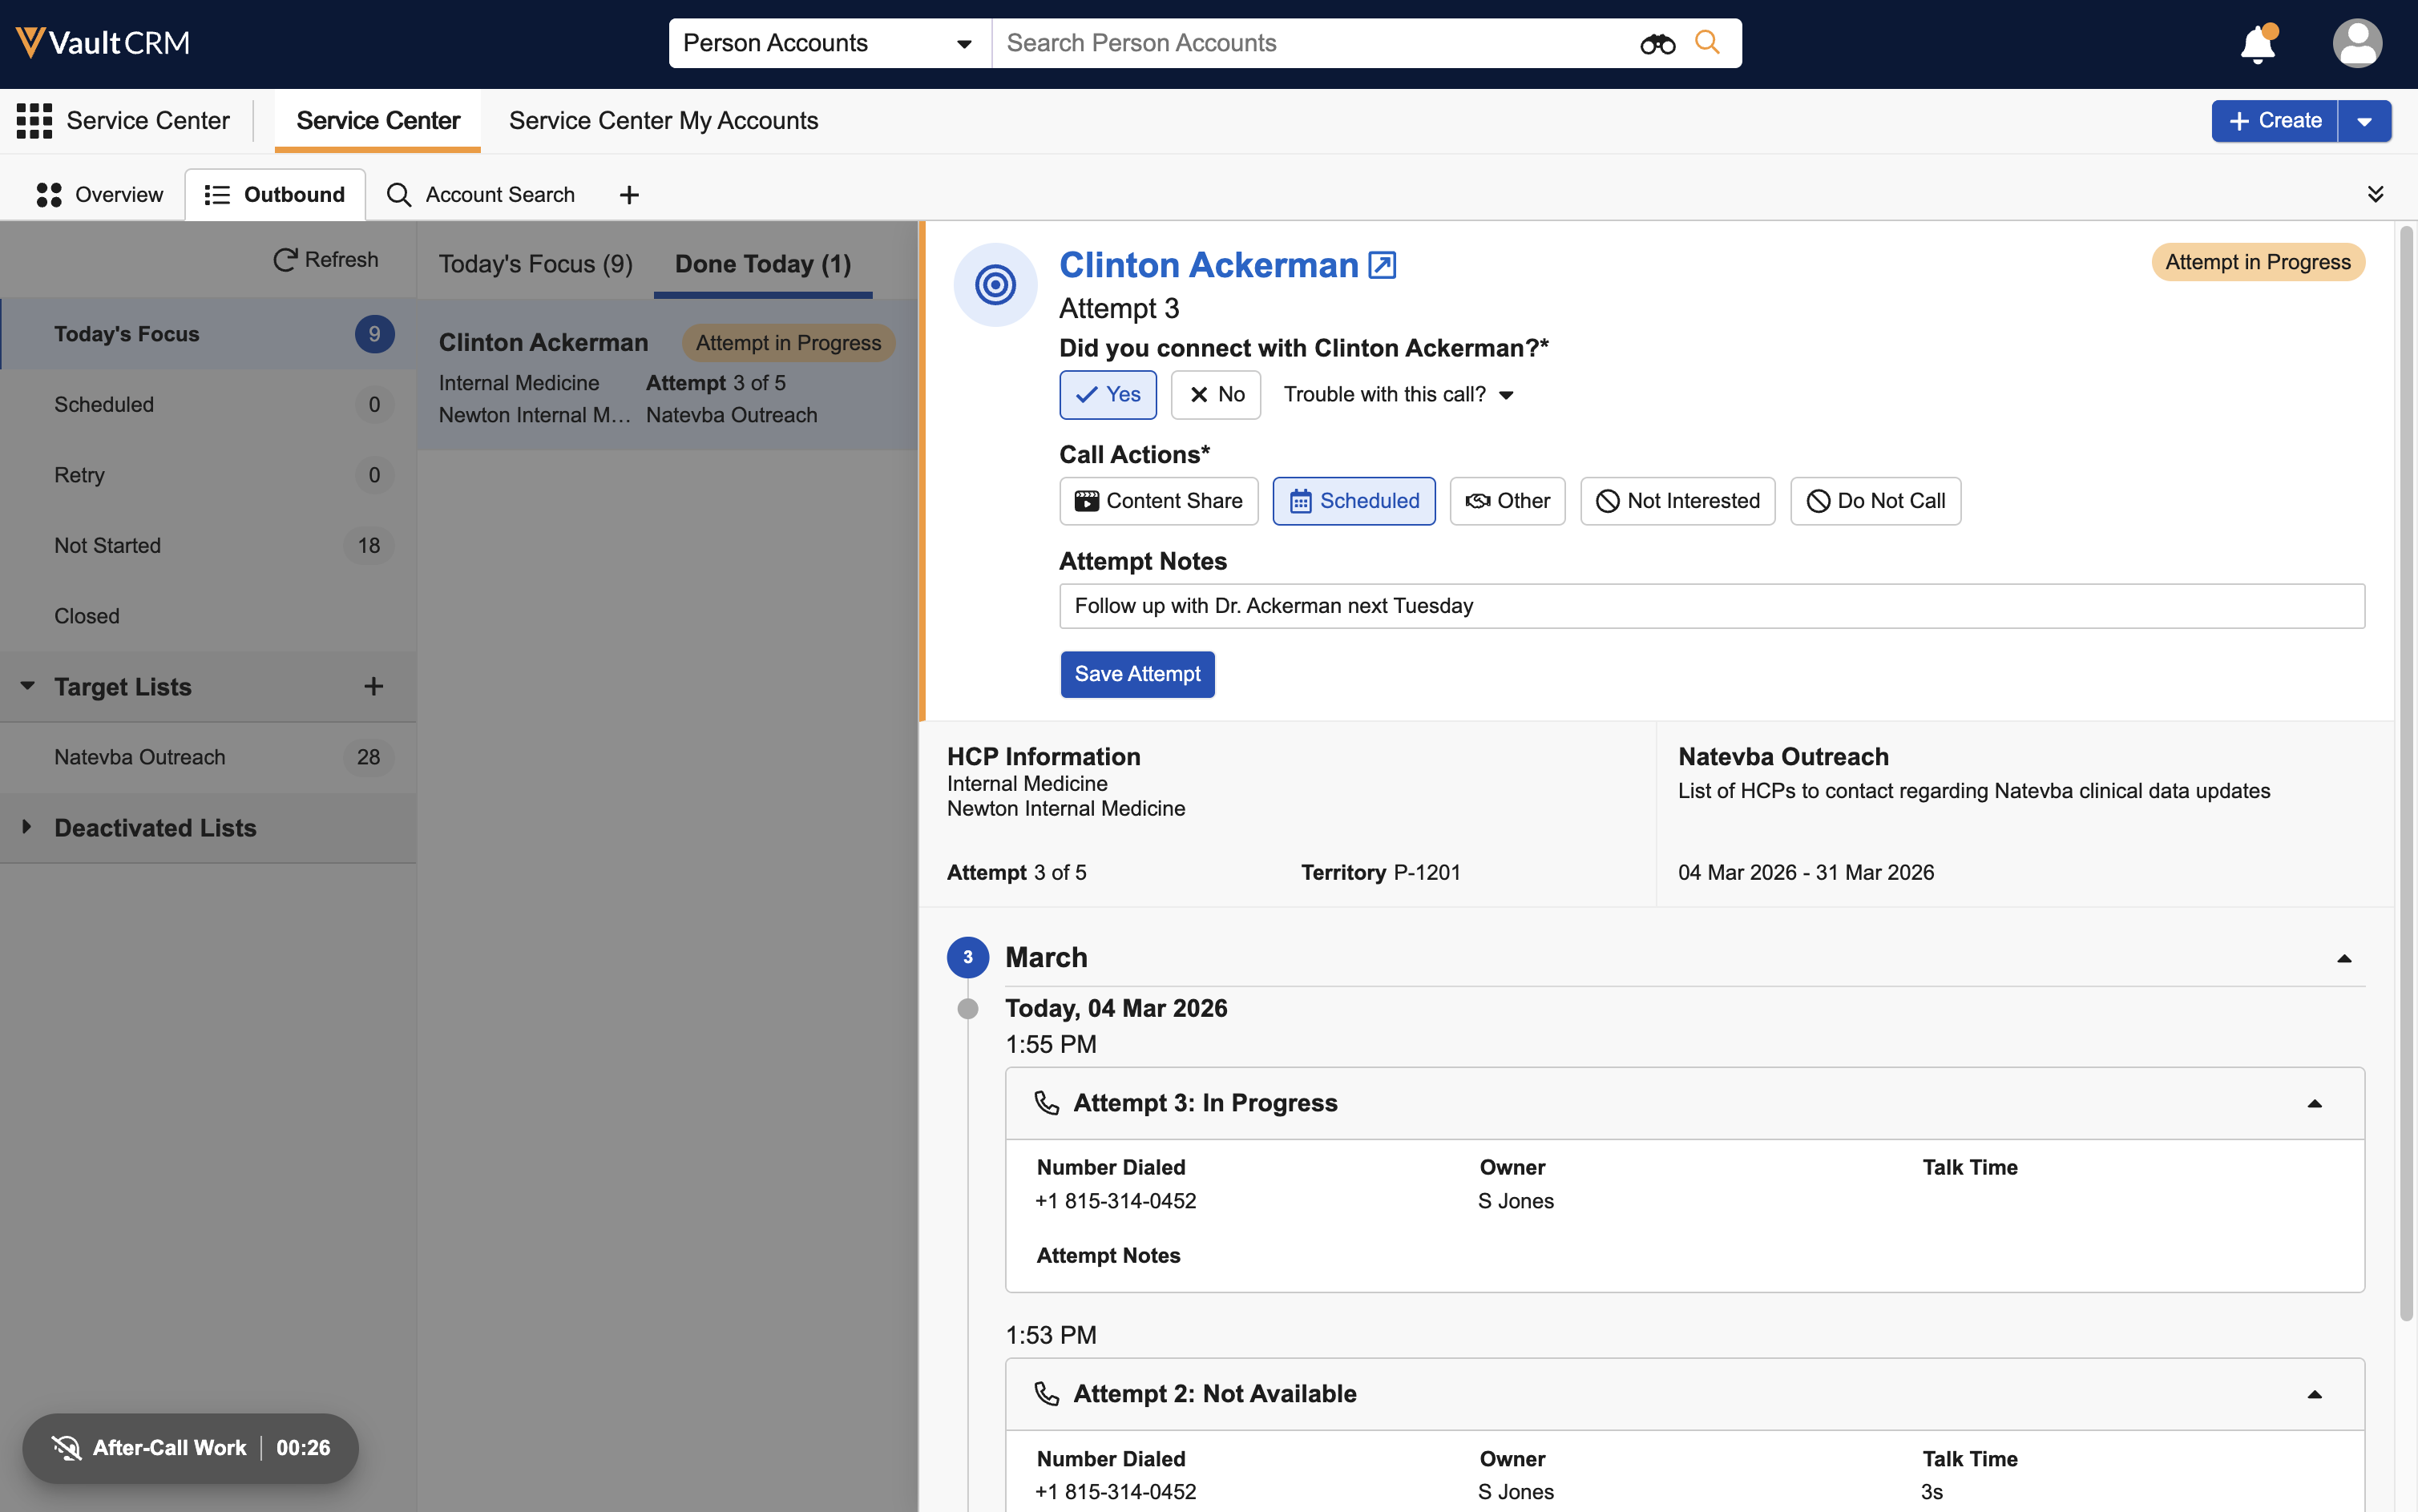Open Trouble with this call dropdown
The width and height of the screenshot is (2418, 1512).
1398,395
